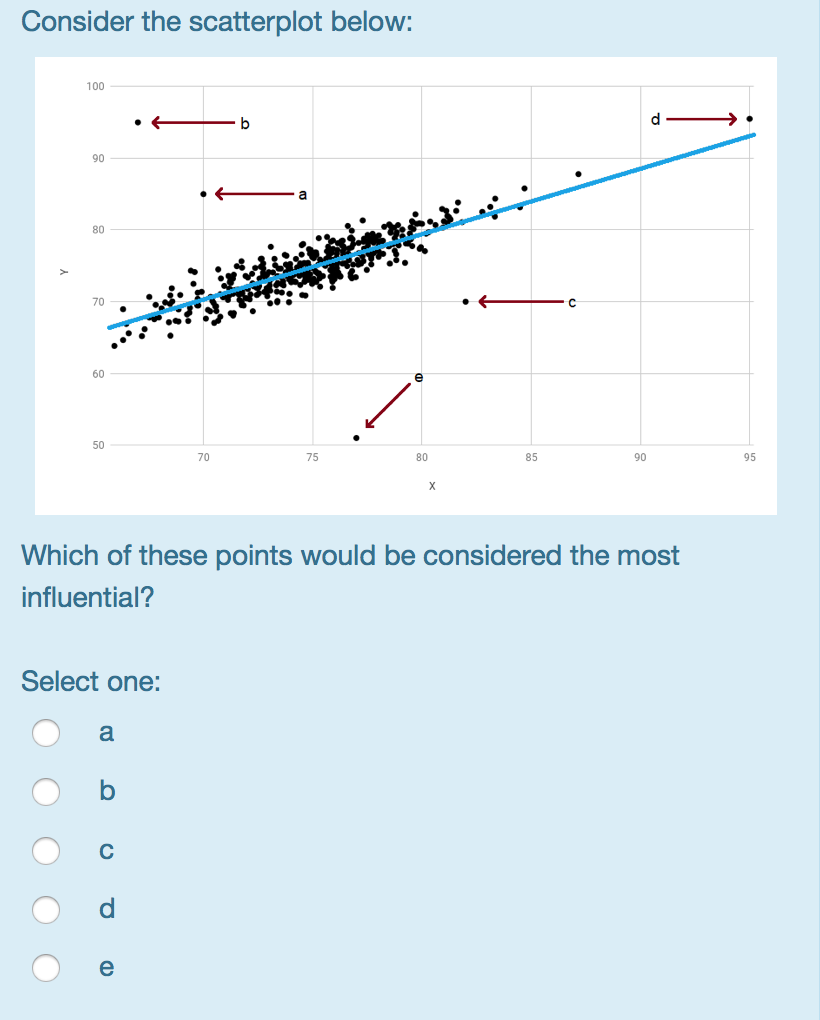Click the outlier dot below the e arrow
The image size is (820, 1020).
click(356, 437)
